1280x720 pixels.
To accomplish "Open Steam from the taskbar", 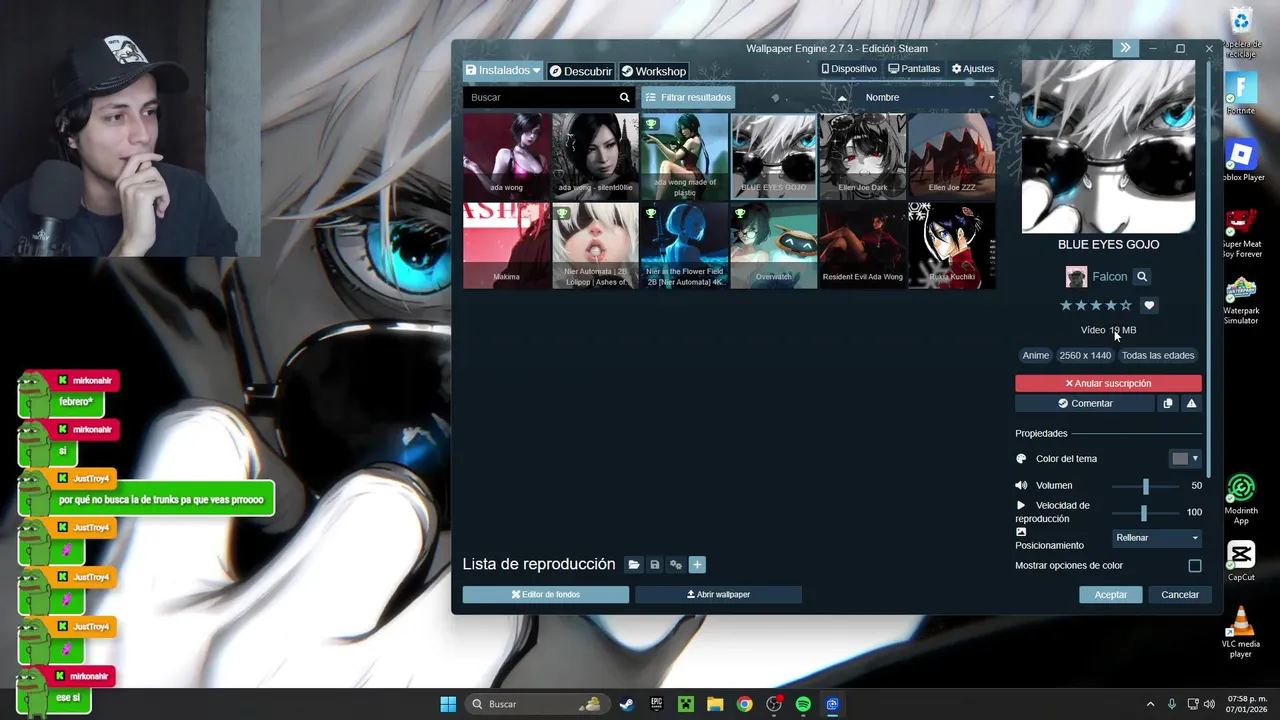I will pyautogui.click(x=626, y=704).
